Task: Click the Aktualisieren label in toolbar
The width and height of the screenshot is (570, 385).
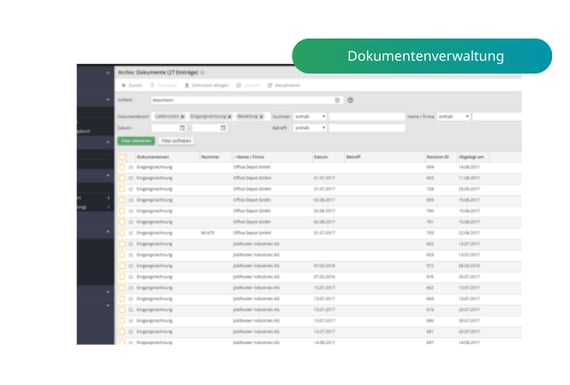Action: (287, 85)
